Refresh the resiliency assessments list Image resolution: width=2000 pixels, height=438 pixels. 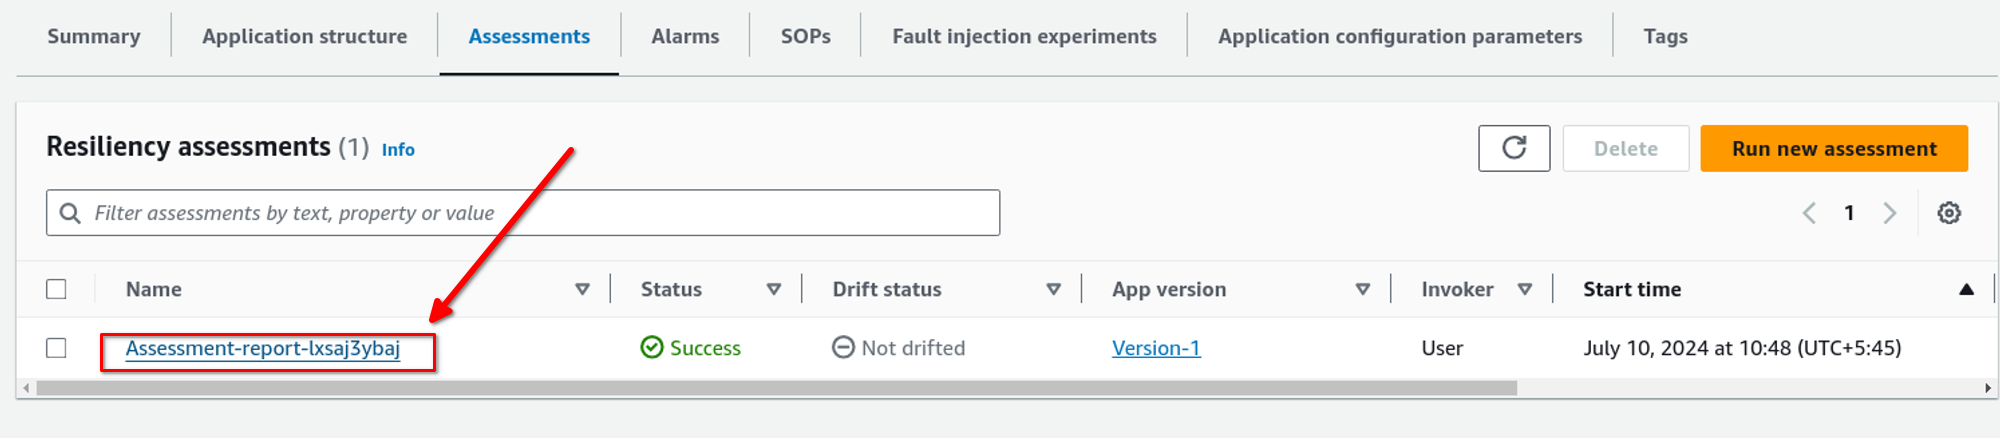click(x=1513, y=148)
